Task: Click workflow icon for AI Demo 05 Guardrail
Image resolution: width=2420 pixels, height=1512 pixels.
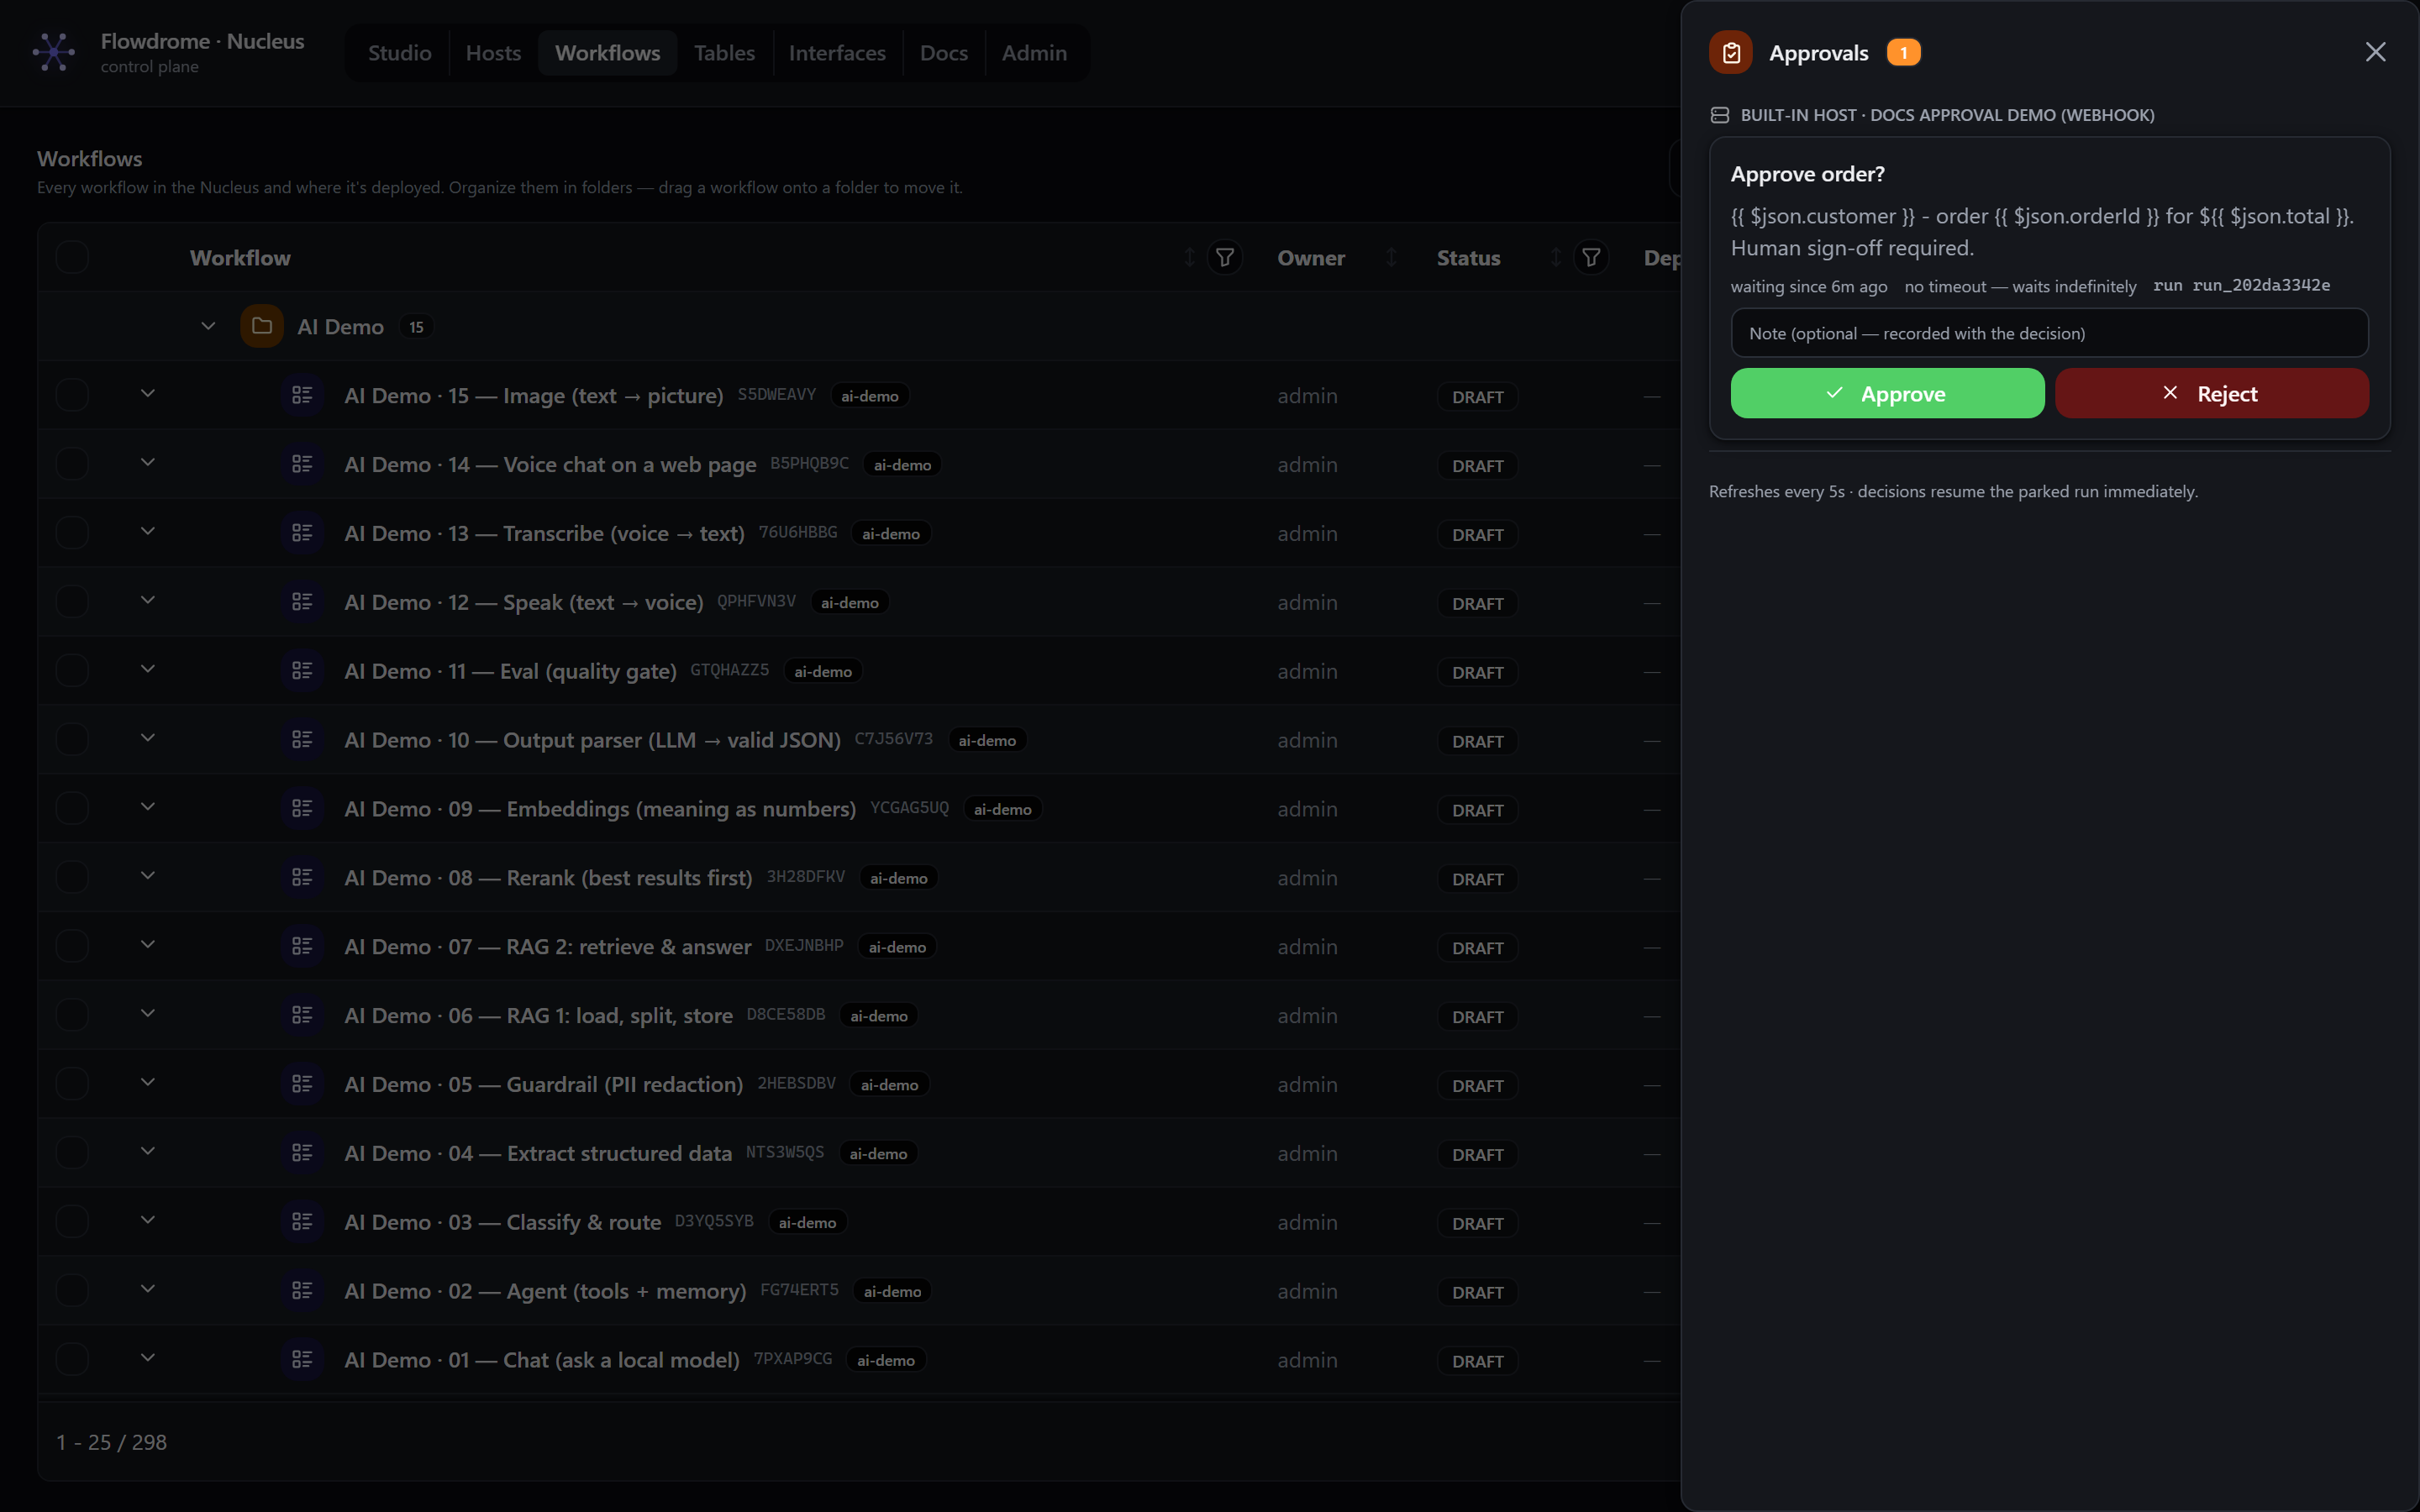Action: pos(302,1084)
